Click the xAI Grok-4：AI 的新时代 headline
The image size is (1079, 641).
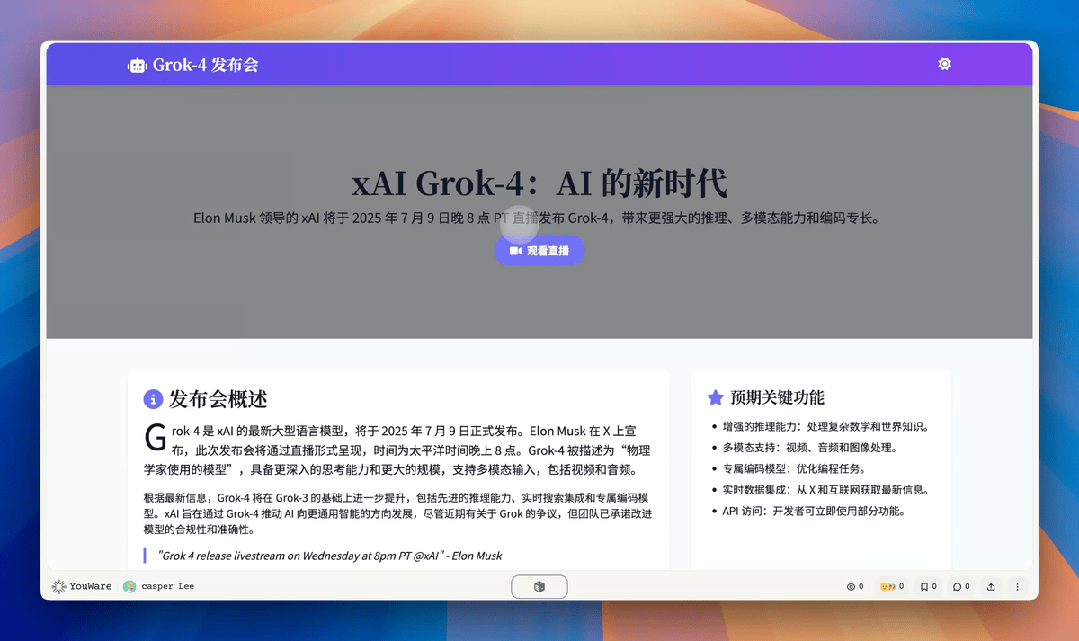(540, 183)
